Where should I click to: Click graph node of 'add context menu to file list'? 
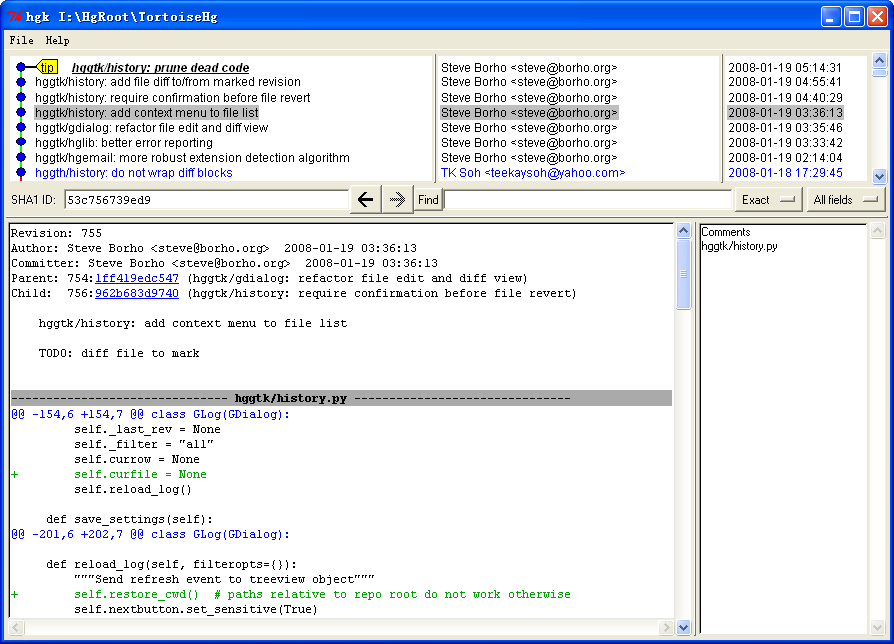[x=21, y=112]
